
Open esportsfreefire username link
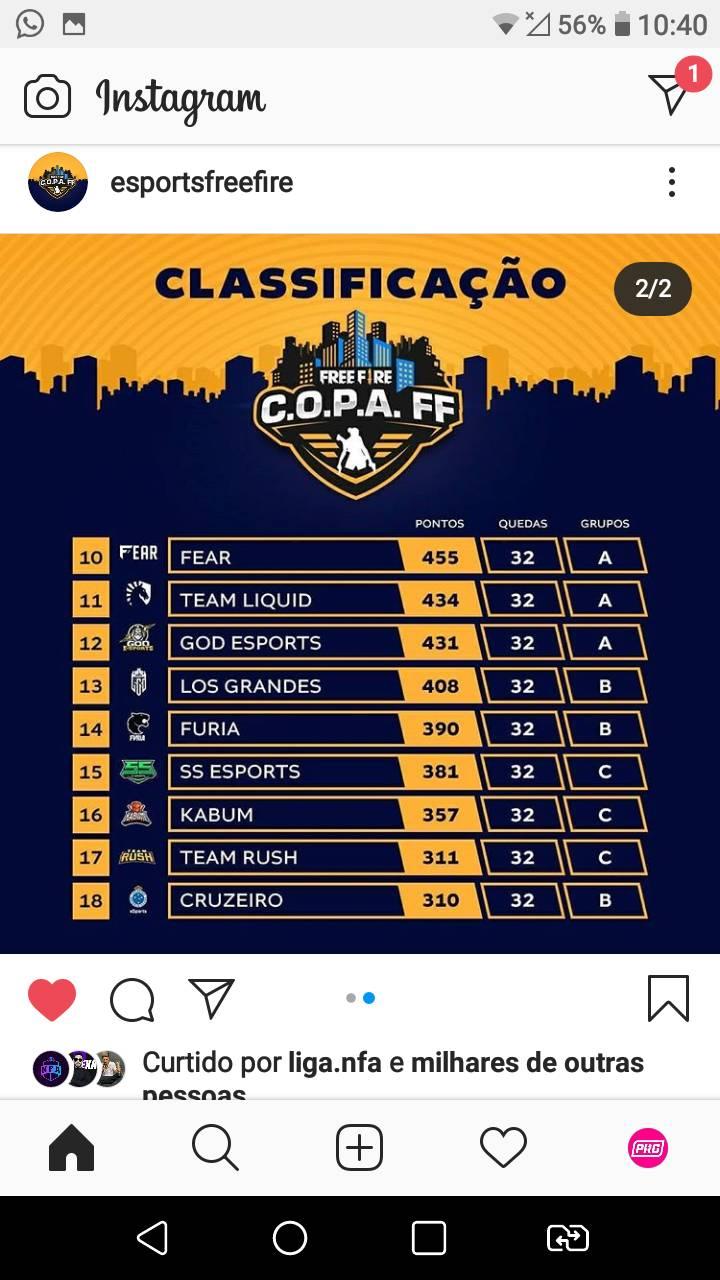(202, 182)
